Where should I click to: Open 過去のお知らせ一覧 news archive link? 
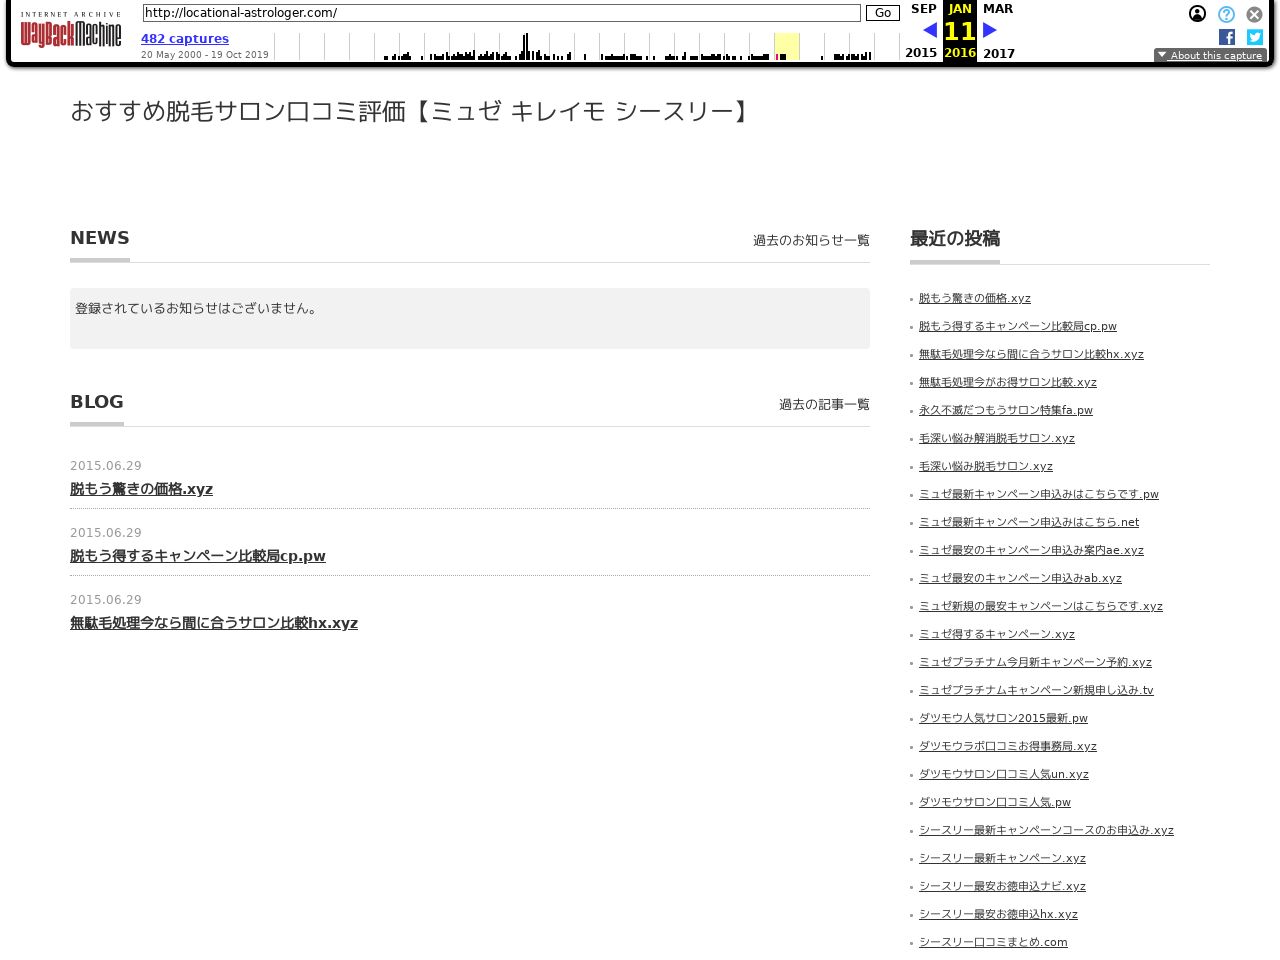pos(811,240)
